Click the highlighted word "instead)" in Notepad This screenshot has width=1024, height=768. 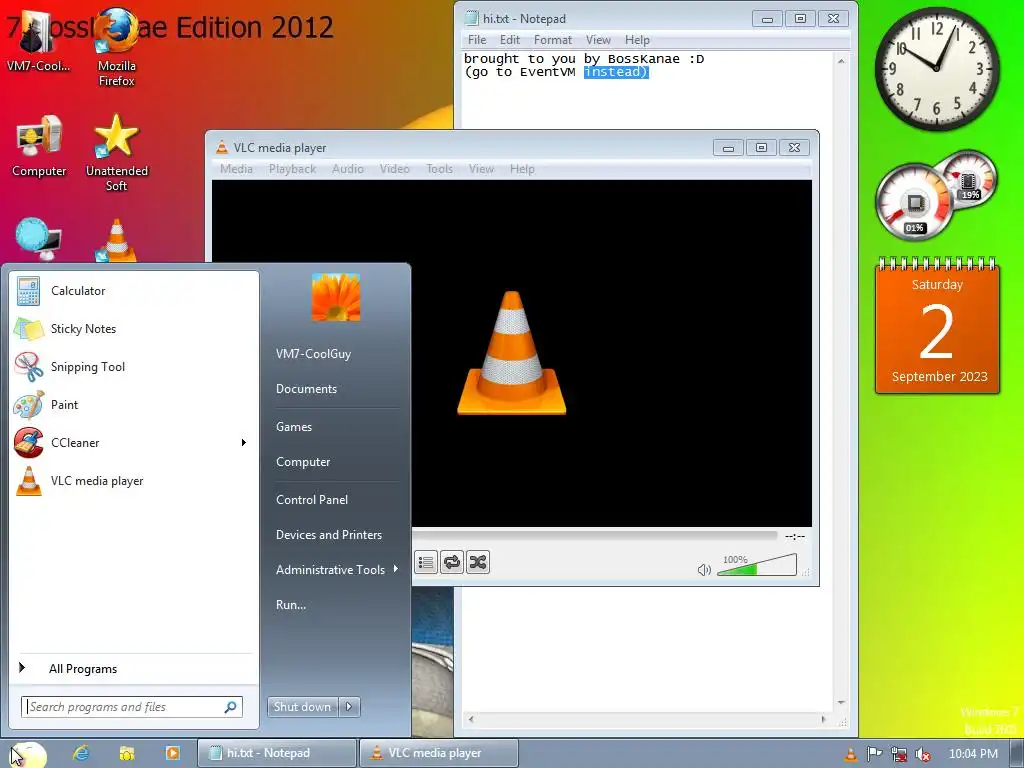pos(616,72)
